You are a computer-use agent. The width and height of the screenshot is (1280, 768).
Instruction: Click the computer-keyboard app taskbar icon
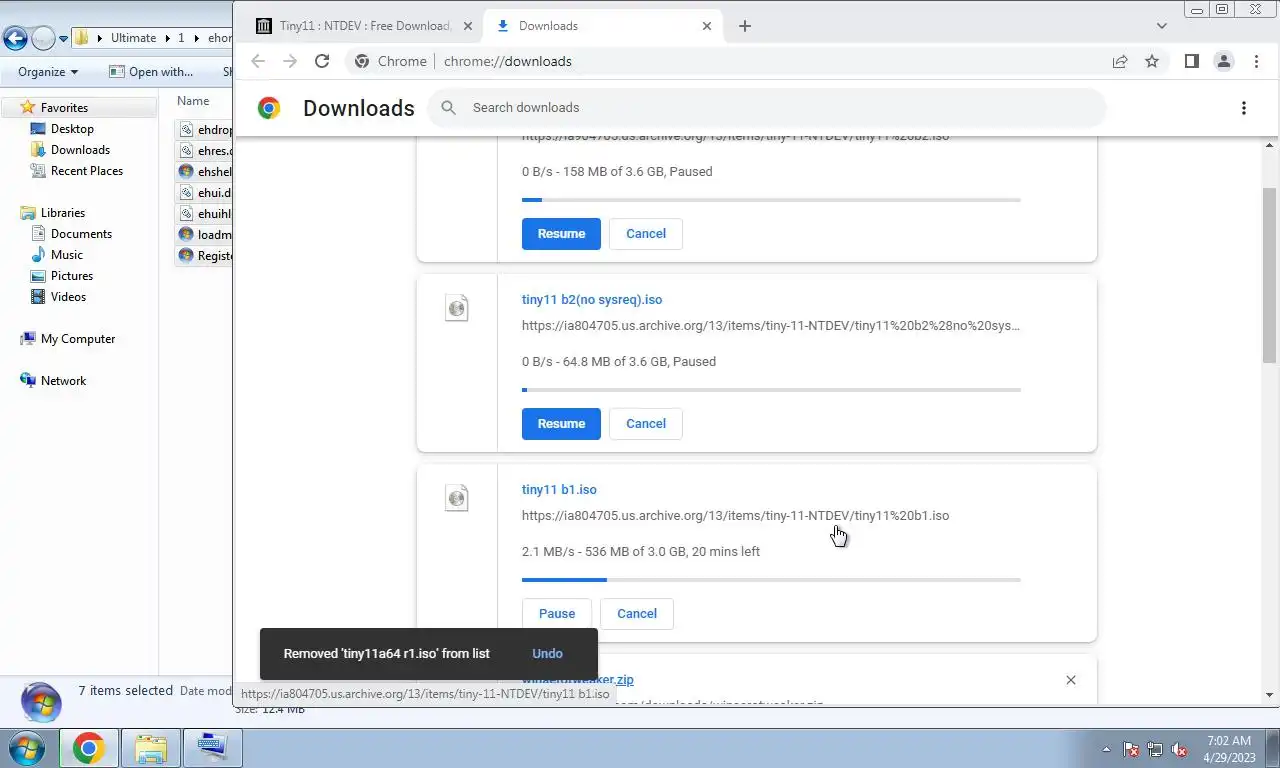[213, 748]
